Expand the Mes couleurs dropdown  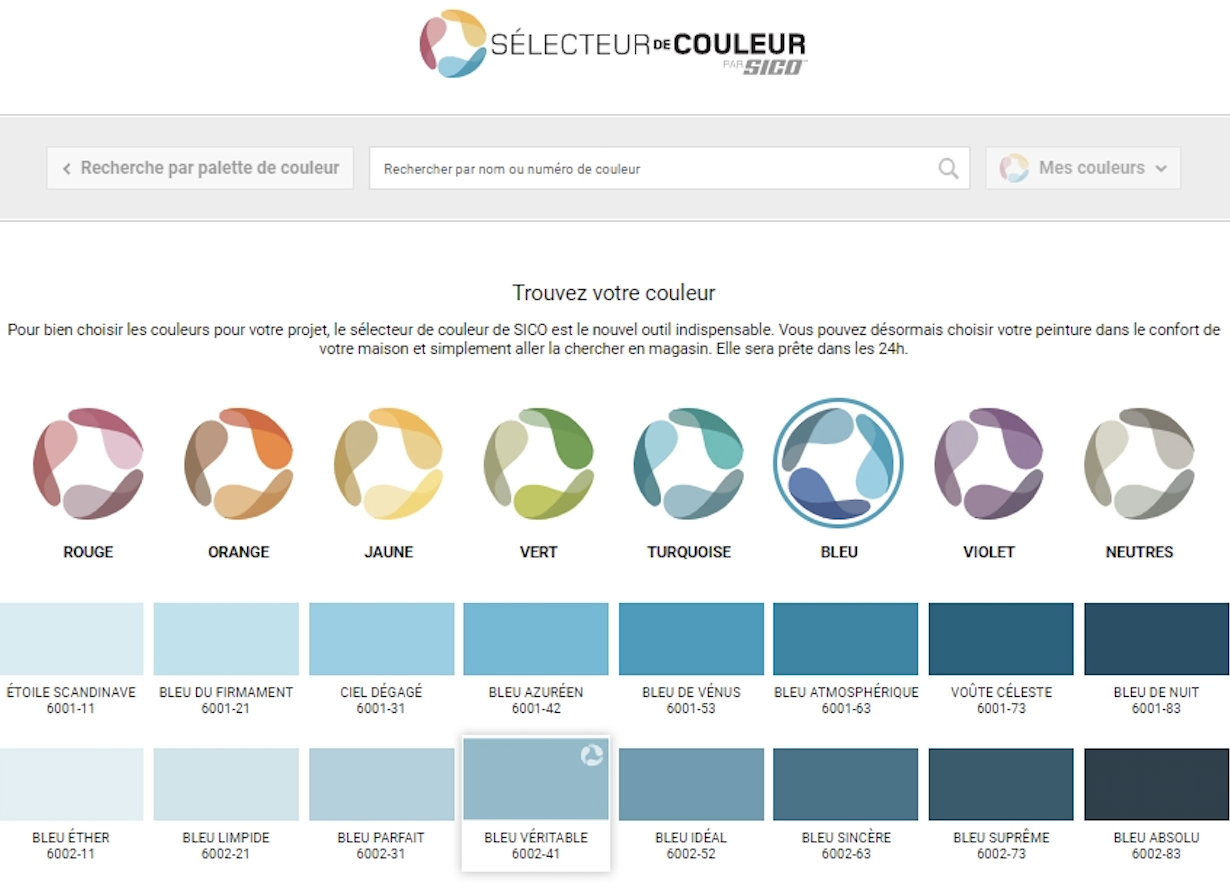click(1083, 168)
